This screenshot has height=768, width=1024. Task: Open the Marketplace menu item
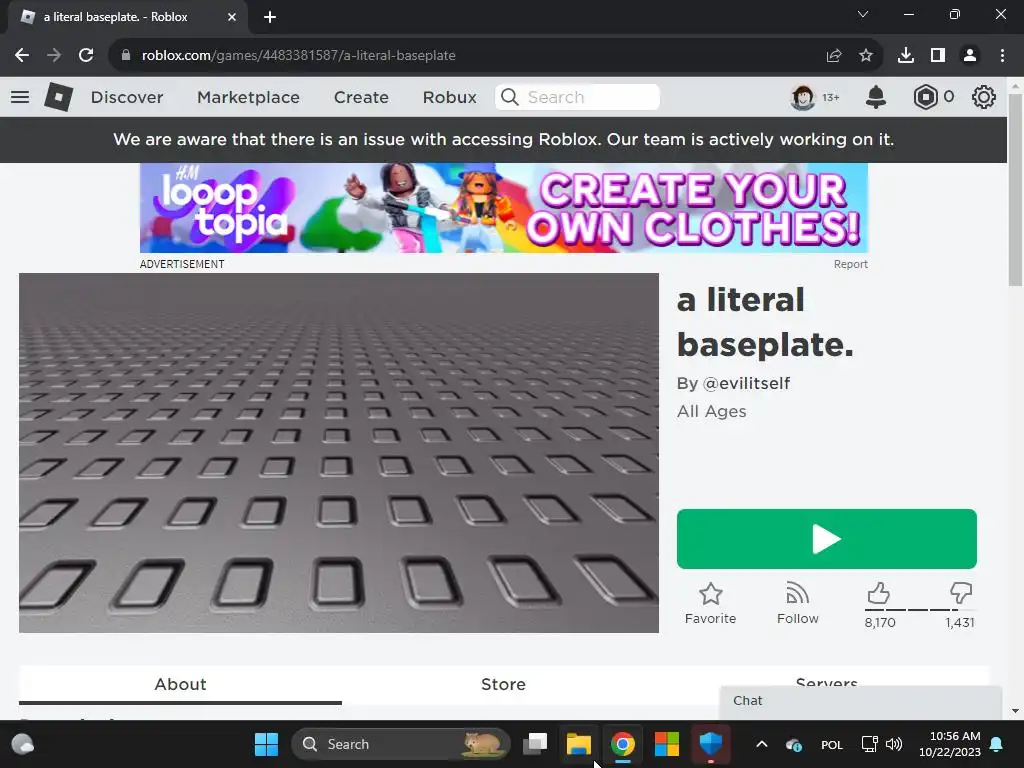[248, 97]
